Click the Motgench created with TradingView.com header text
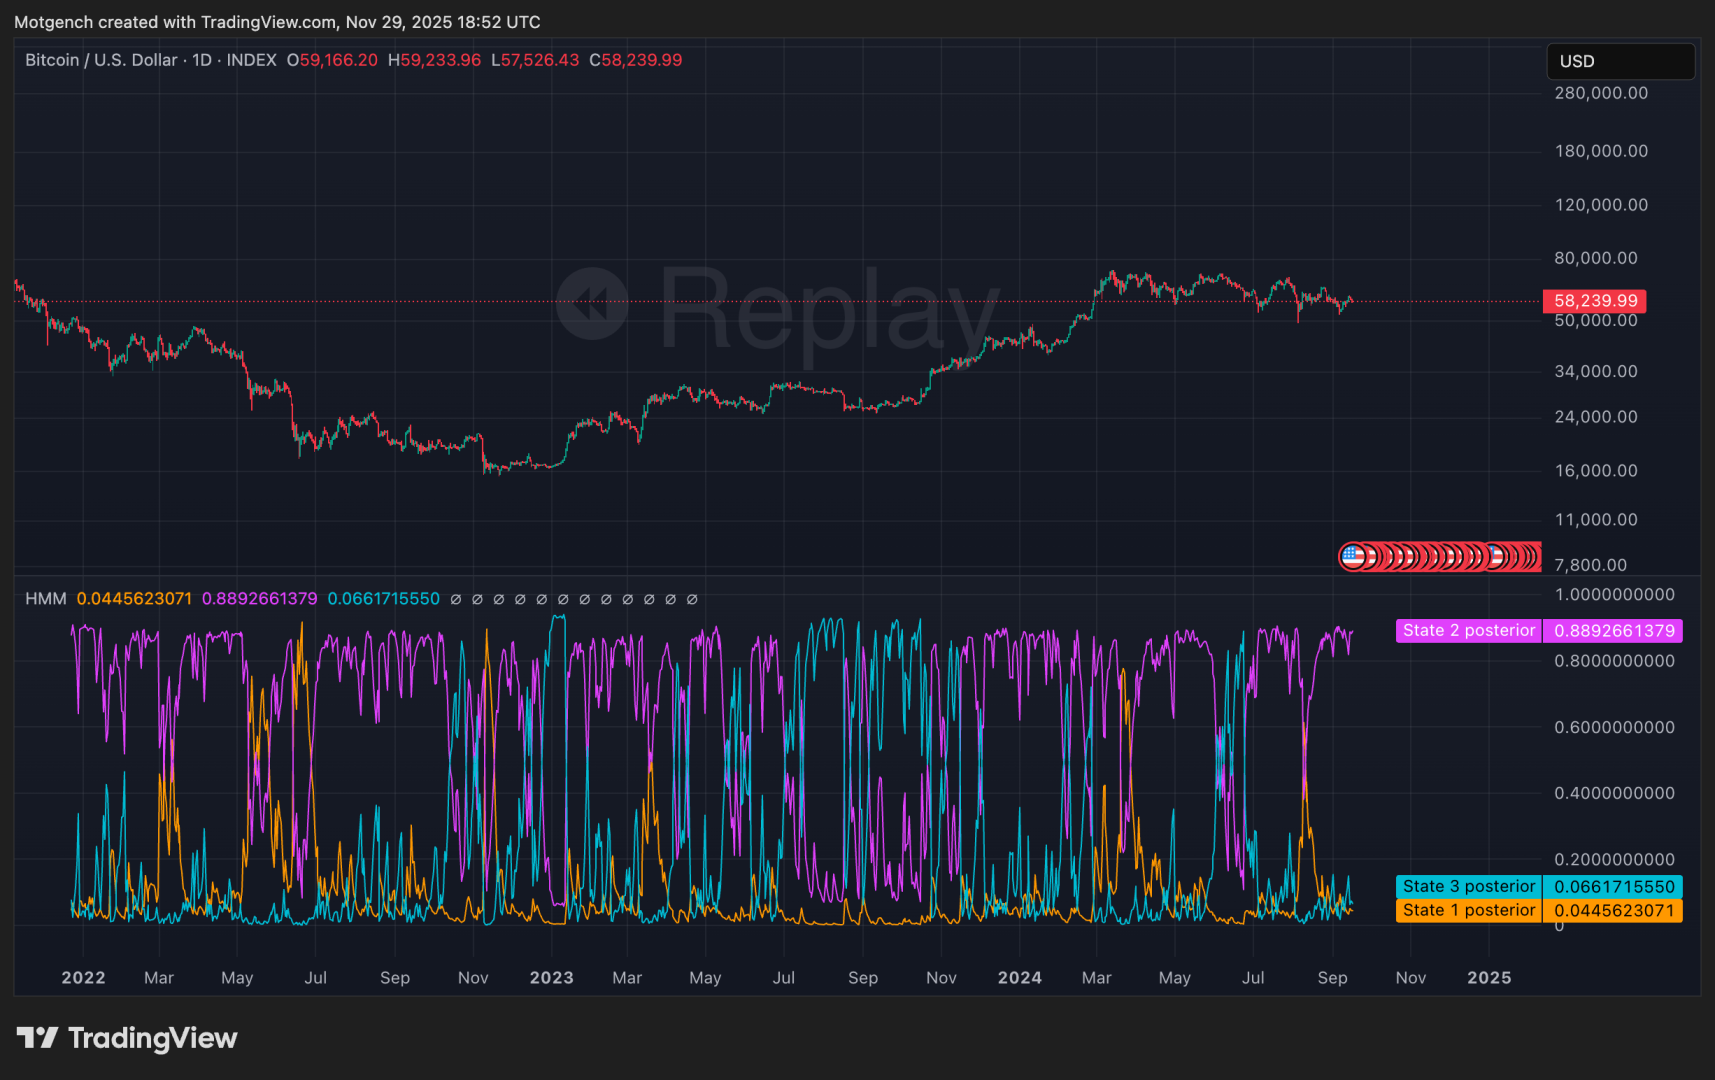 pyautogui.click(x=277, y=22)
